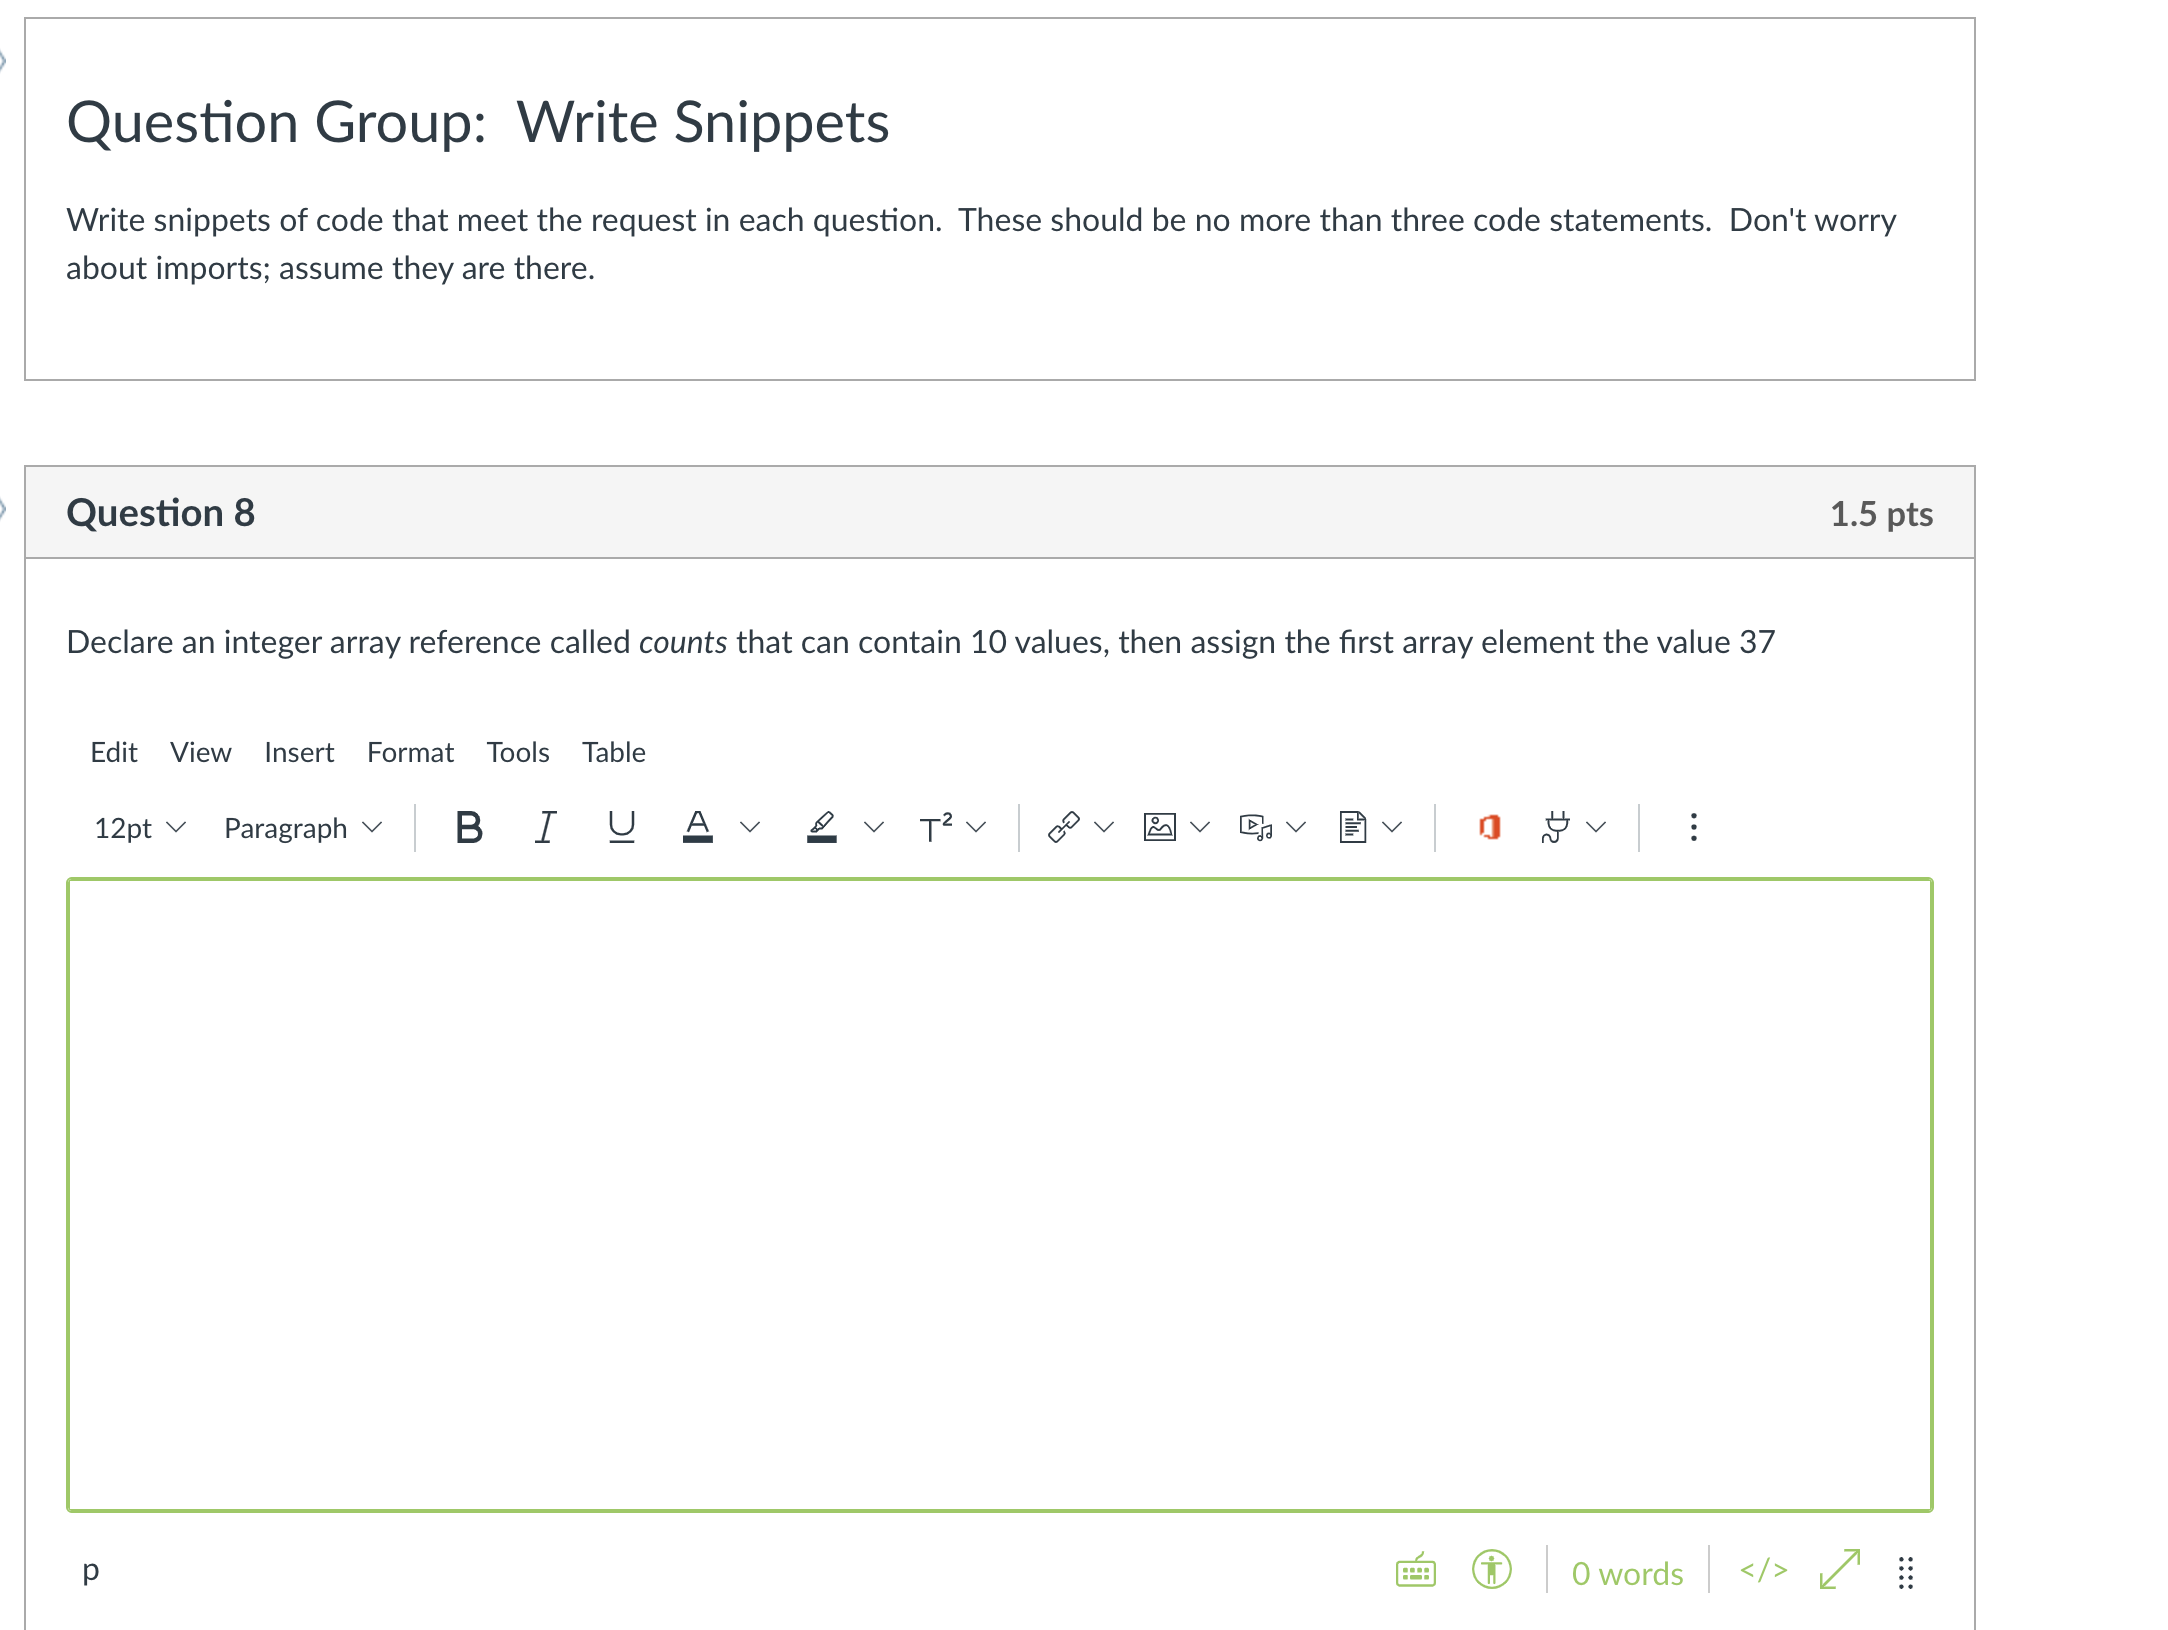
Task: Apply the text color A swatch
Action: (697, 827)
